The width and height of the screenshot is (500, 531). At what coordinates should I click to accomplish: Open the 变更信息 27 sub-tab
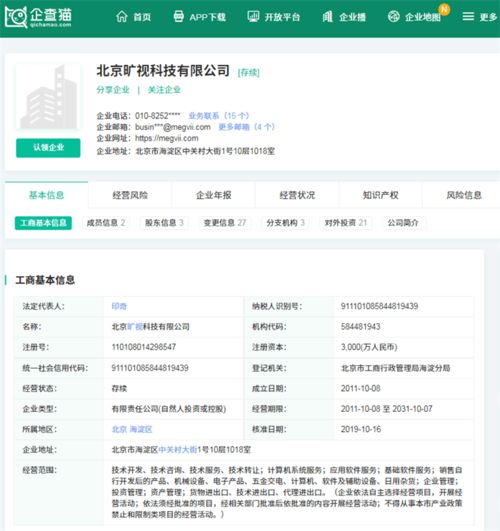pyautogui.click(x=225, y=223)
